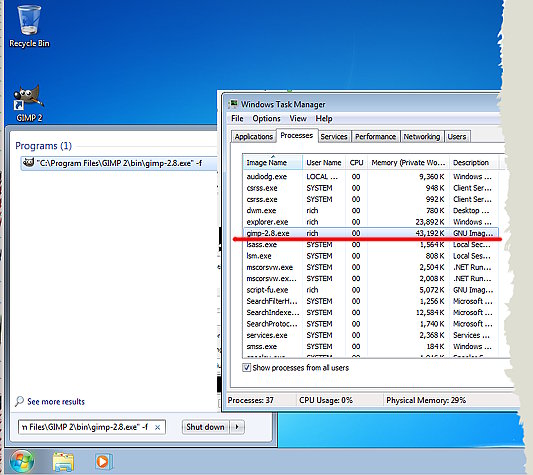Expand the Shut down options arrow
Image resolution: width=533 pixels, height=475 pixels.
[237, 427]
